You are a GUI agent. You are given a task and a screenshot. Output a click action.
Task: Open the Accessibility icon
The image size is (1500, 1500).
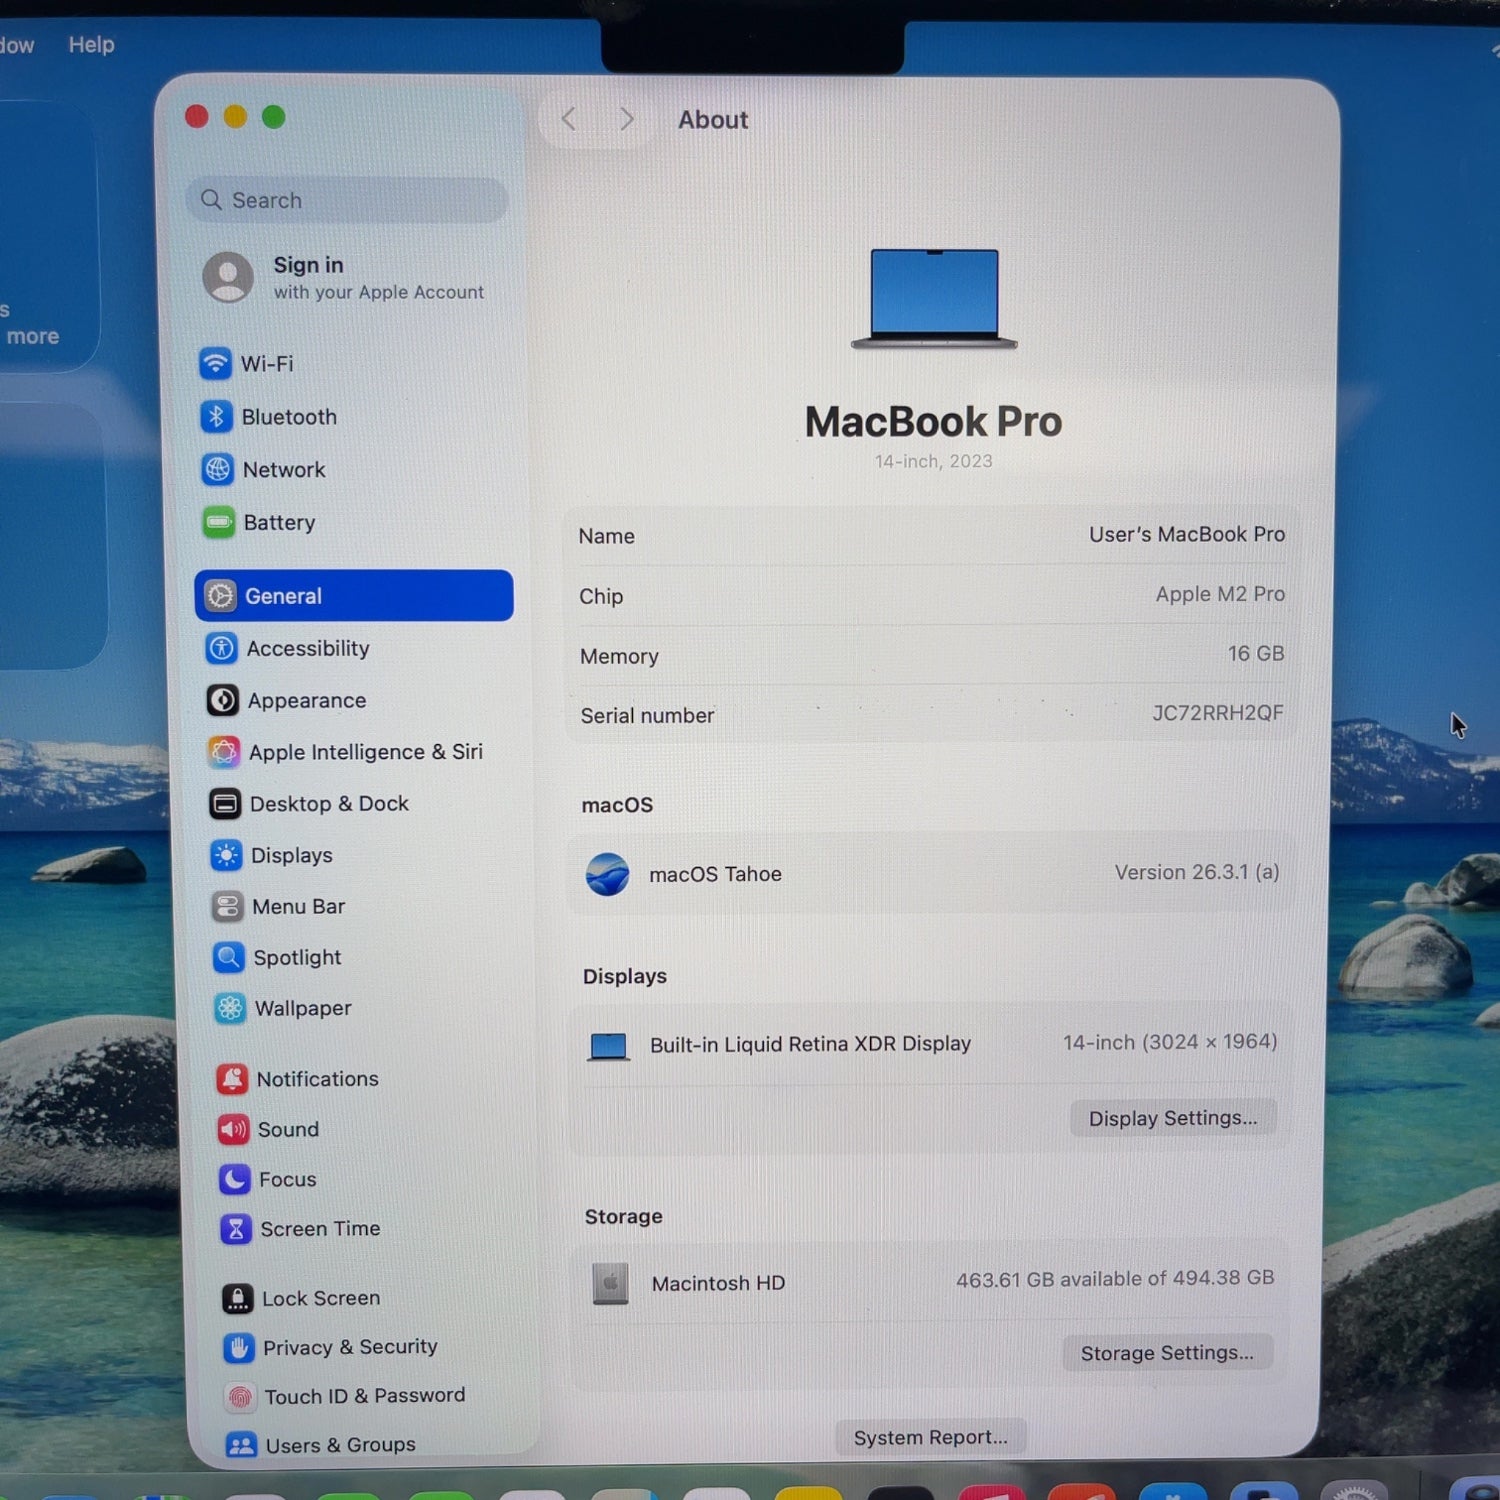pyautogui.click(x=221, y=648)
